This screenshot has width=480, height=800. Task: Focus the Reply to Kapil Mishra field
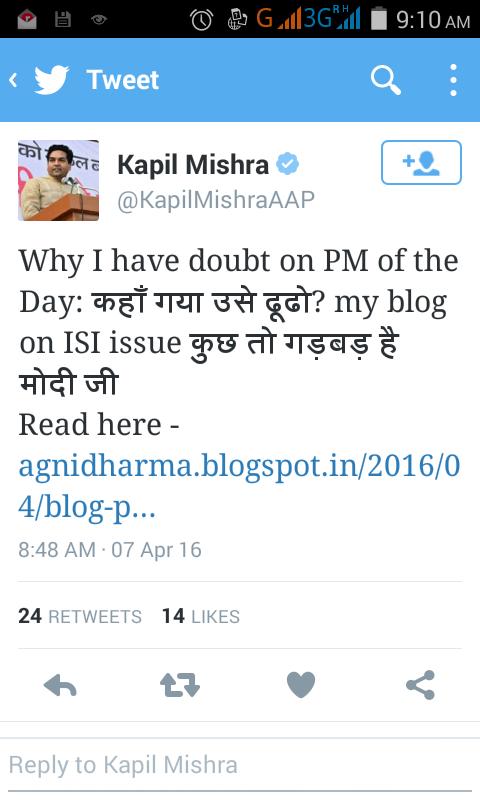[x=240, y=765]
